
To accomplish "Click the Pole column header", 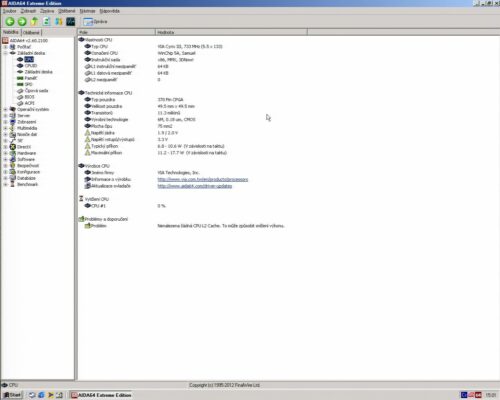I will (116, 32).
